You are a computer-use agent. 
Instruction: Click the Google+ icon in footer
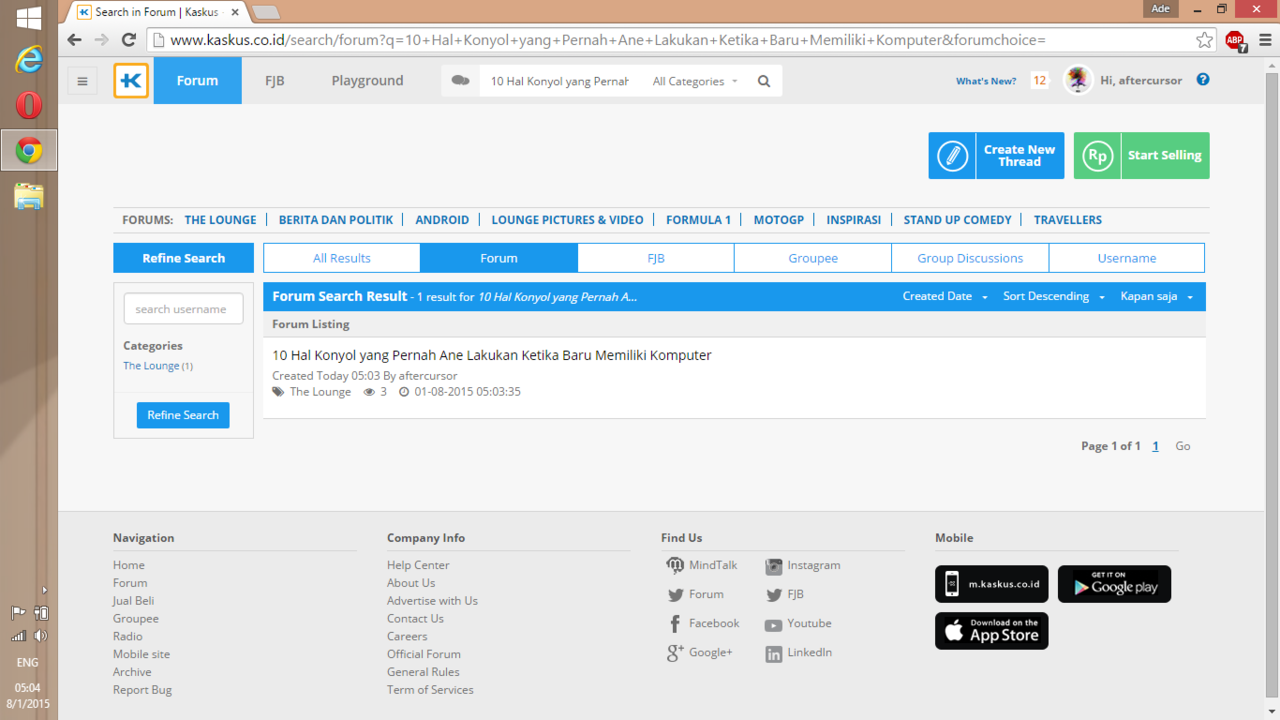675,653
